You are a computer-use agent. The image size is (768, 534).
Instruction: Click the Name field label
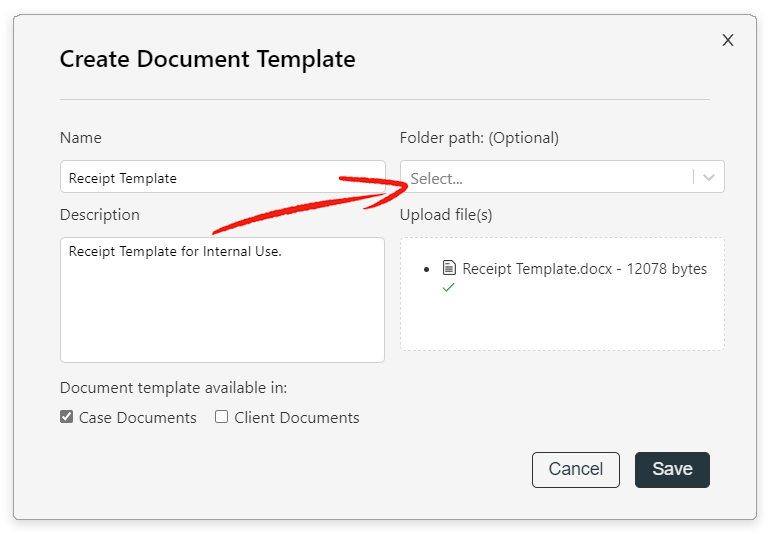click(81, 138)
